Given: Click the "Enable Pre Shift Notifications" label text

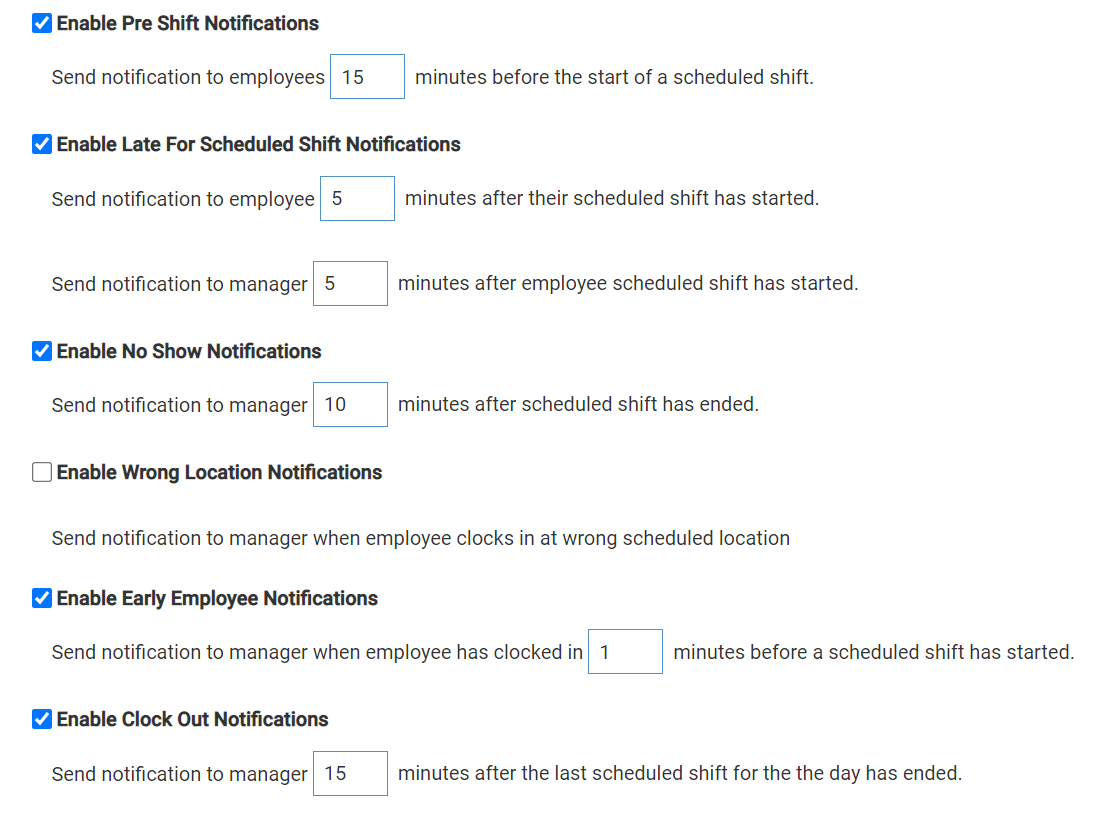Looking at the screenshot, I should click(x=188, y=23).
